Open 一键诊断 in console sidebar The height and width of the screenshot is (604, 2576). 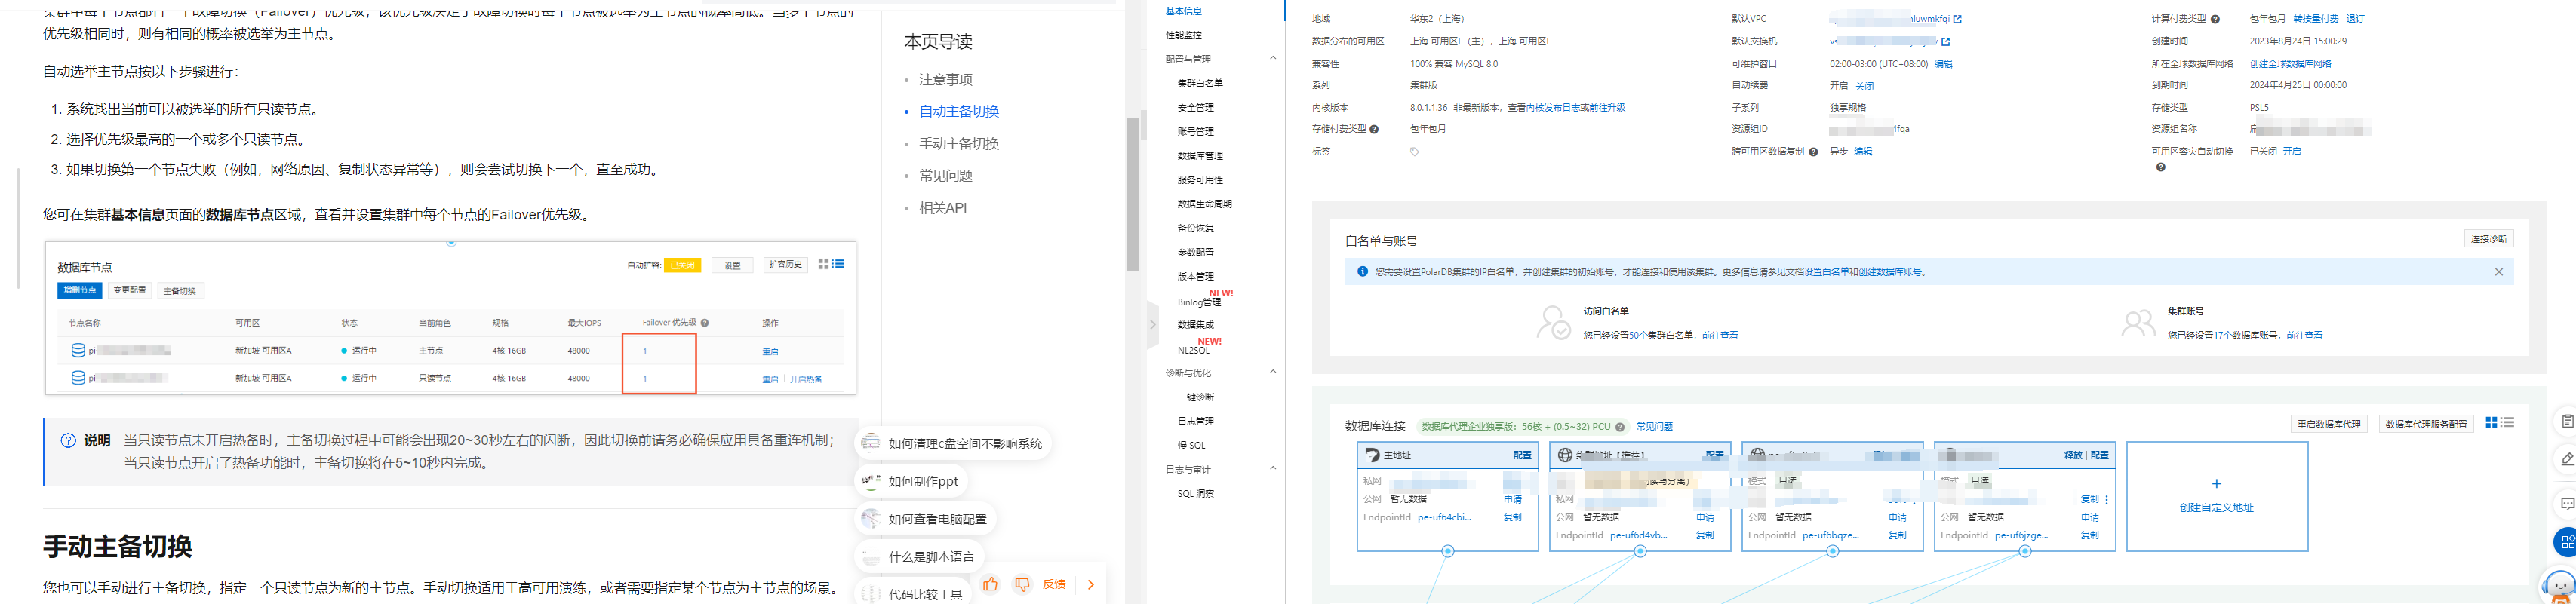1196,397
